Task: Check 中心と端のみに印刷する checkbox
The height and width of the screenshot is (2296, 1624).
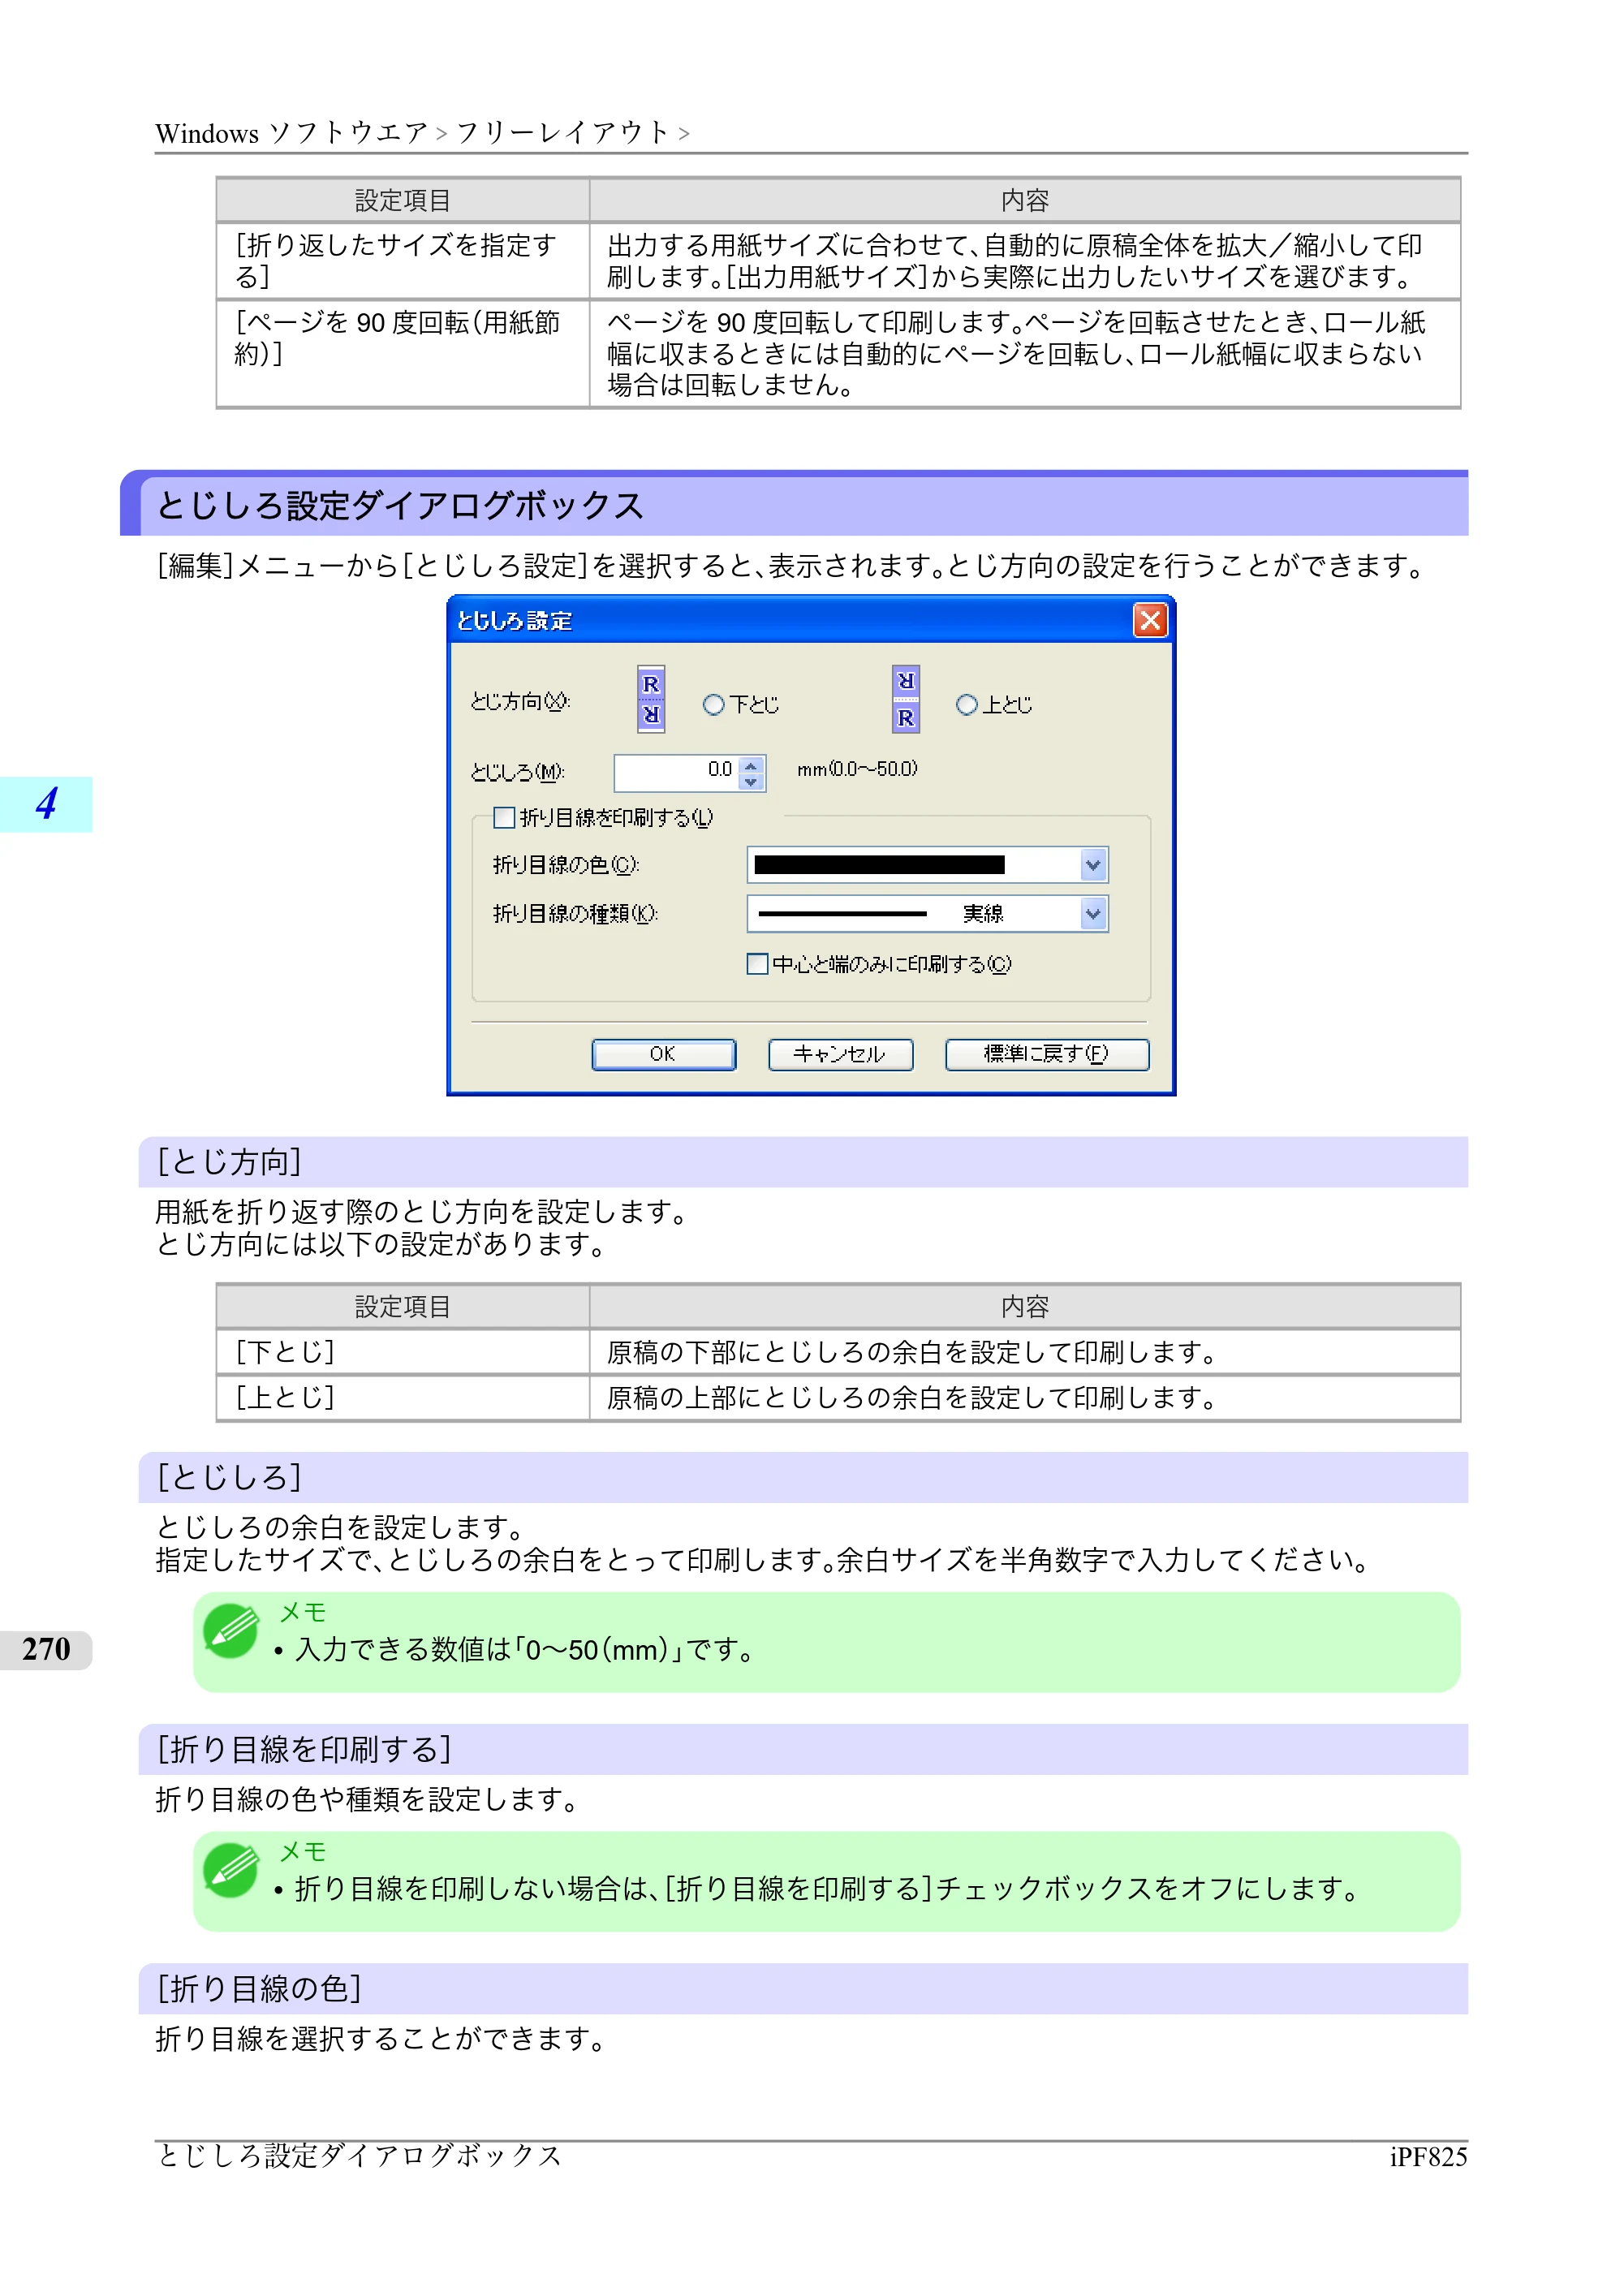Action: point(757,964)
